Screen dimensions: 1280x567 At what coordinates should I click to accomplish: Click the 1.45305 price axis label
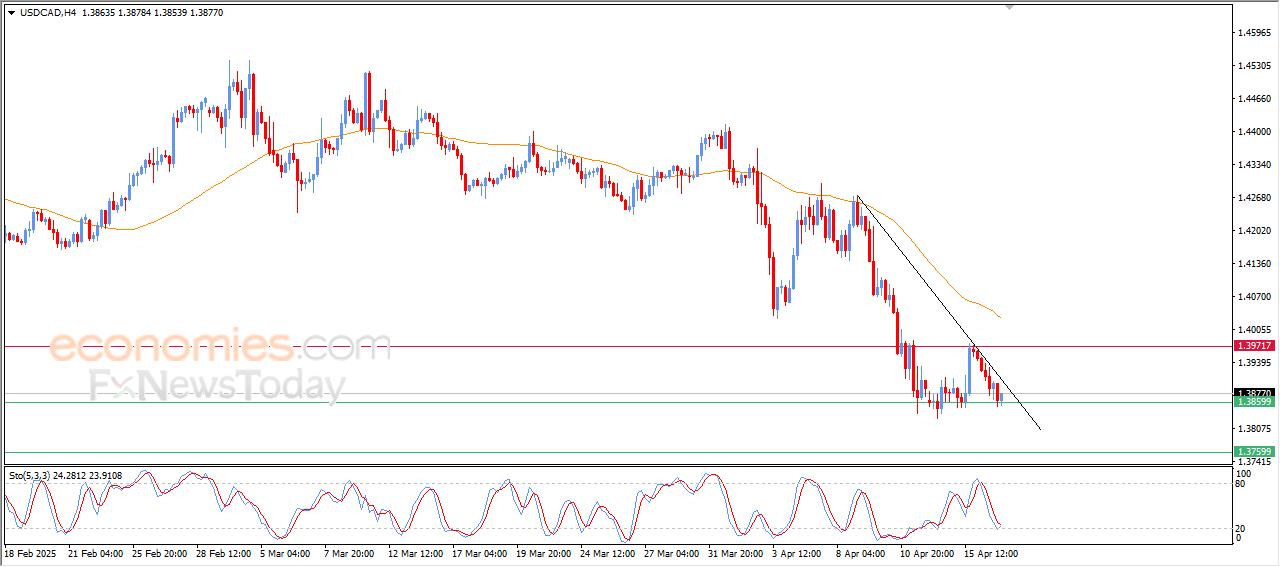[1255, 66]
